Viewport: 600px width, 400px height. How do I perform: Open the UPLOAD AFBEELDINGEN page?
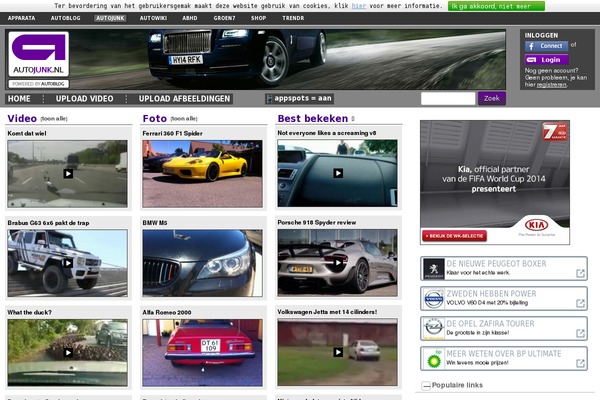184,99
